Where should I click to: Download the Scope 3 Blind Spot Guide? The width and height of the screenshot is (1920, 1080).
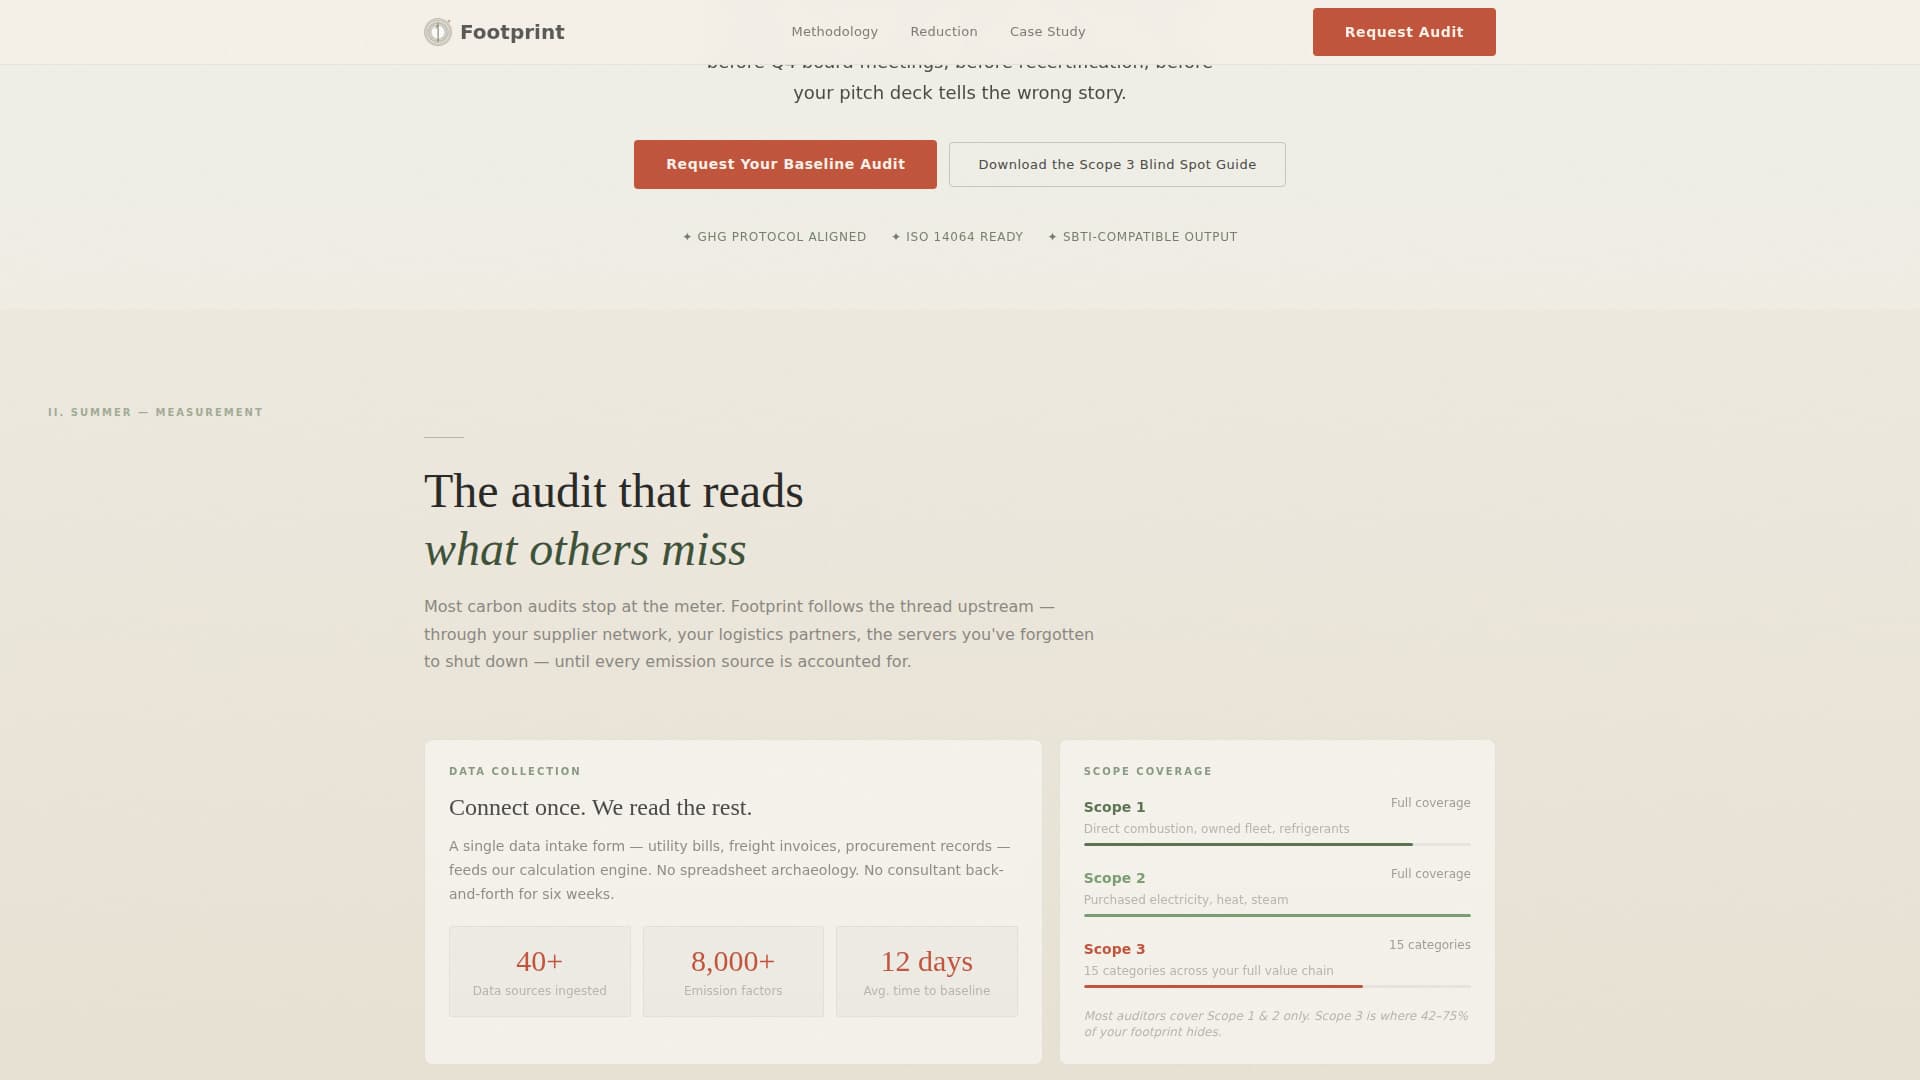click(1117, 164)
